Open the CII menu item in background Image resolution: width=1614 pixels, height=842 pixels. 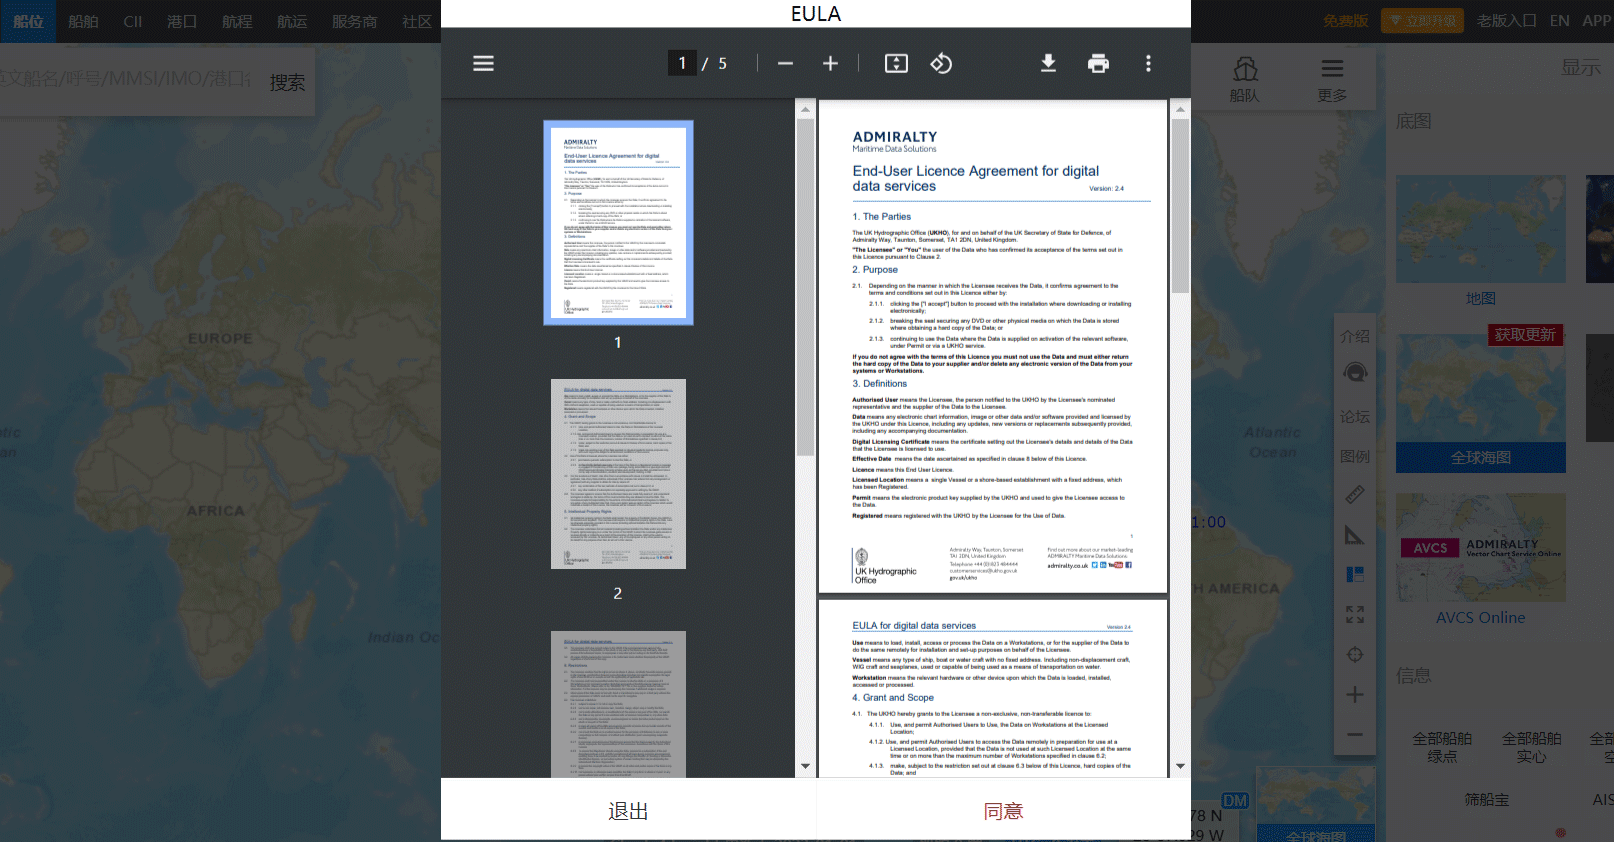[133, 21]
